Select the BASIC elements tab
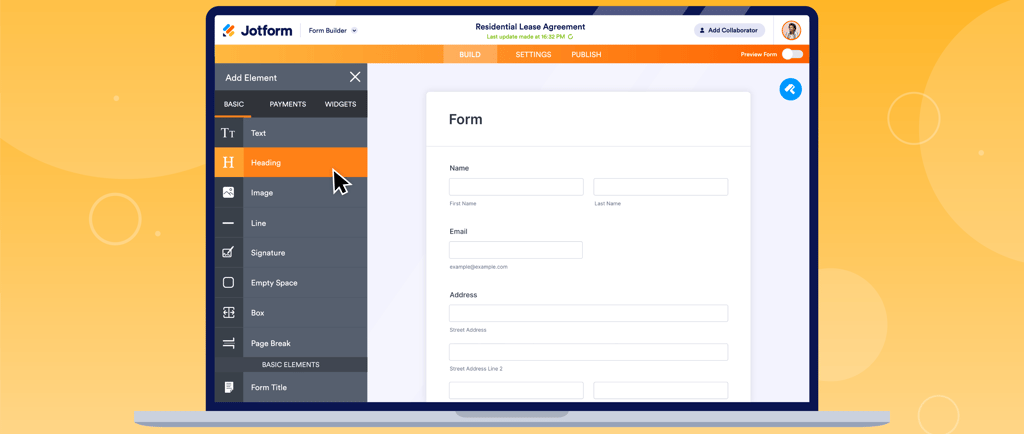 (233, 104)
